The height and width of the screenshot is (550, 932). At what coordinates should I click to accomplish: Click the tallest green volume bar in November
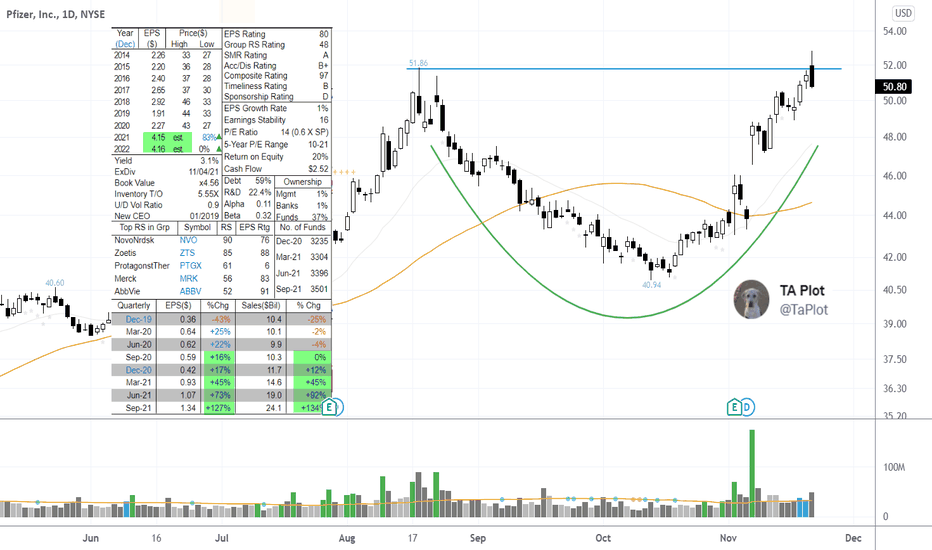pyautogui.click(x=752, y=473)
